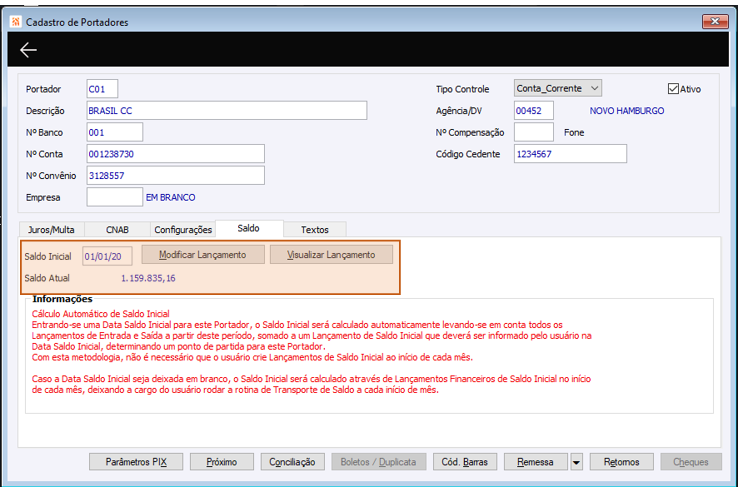
Task: Switch to the CNAB tab
Action: point(117,229)
